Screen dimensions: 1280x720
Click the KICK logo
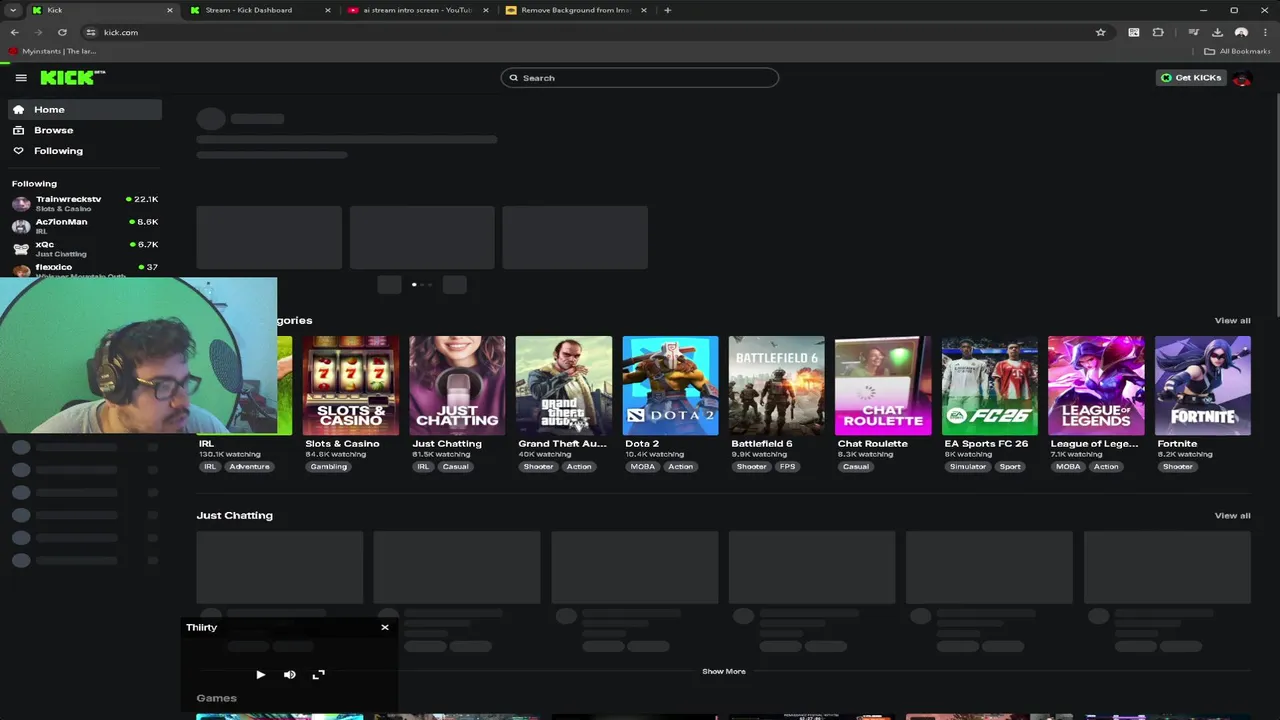72,77
